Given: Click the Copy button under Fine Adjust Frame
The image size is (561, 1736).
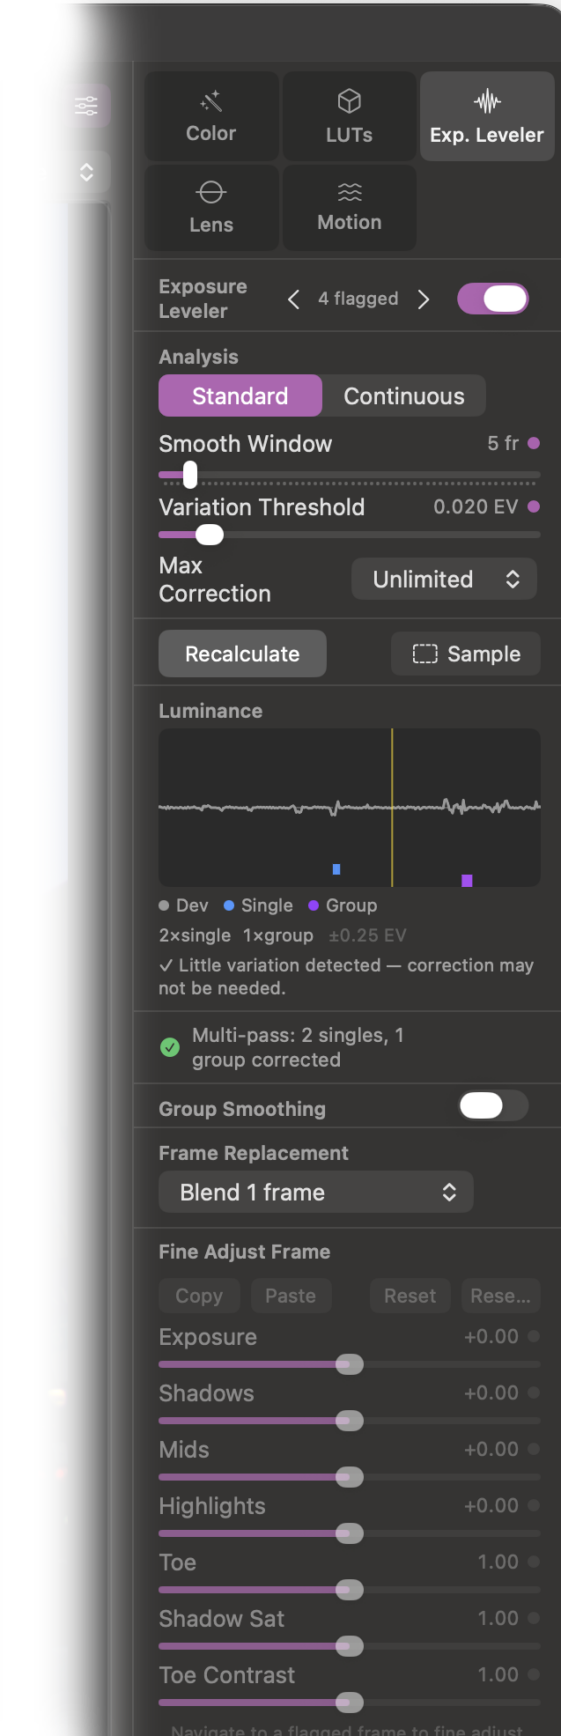Looking at the screenshot, I should coord(199,1296).
